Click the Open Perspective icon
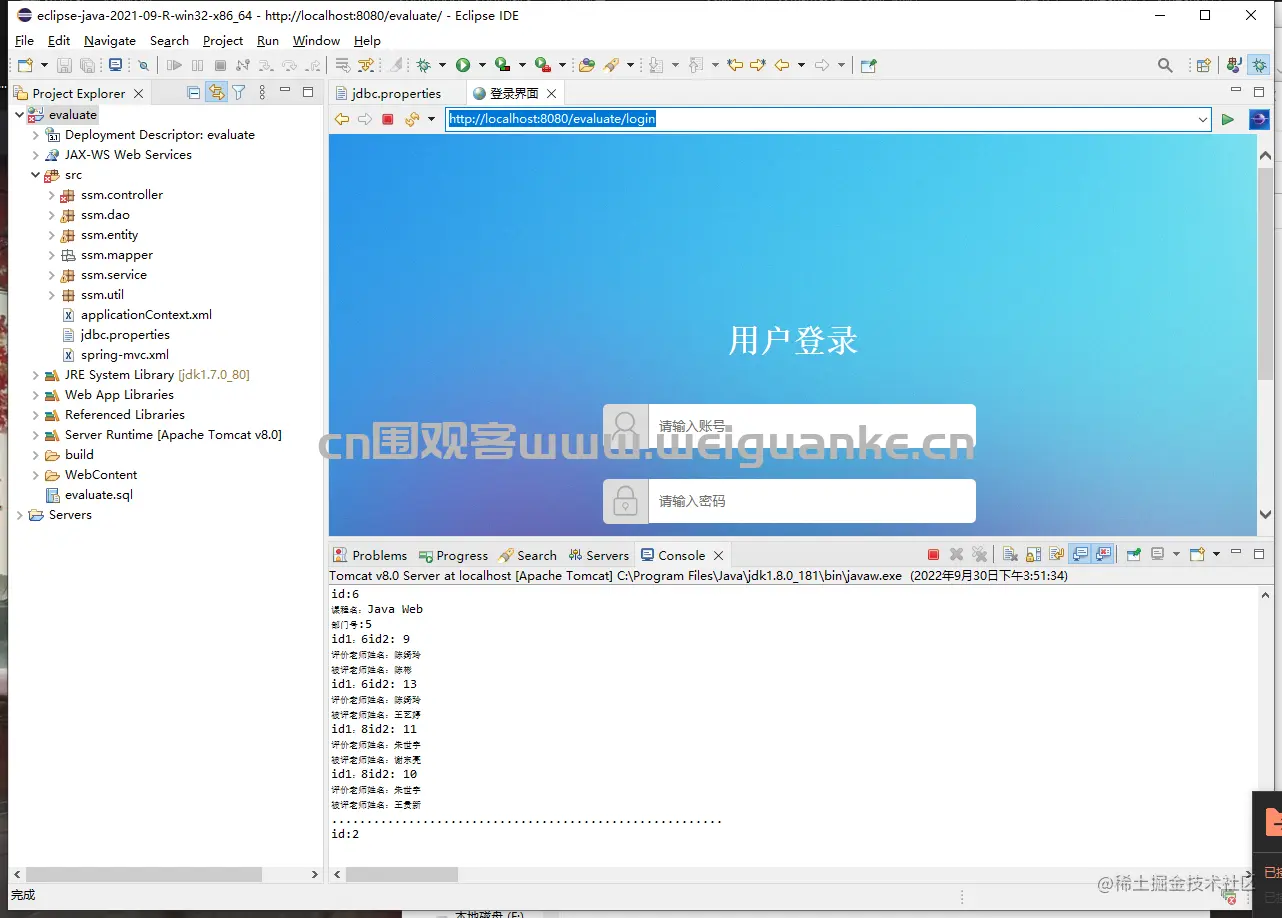The image size is (1282, 918). tap(1204, 65)
